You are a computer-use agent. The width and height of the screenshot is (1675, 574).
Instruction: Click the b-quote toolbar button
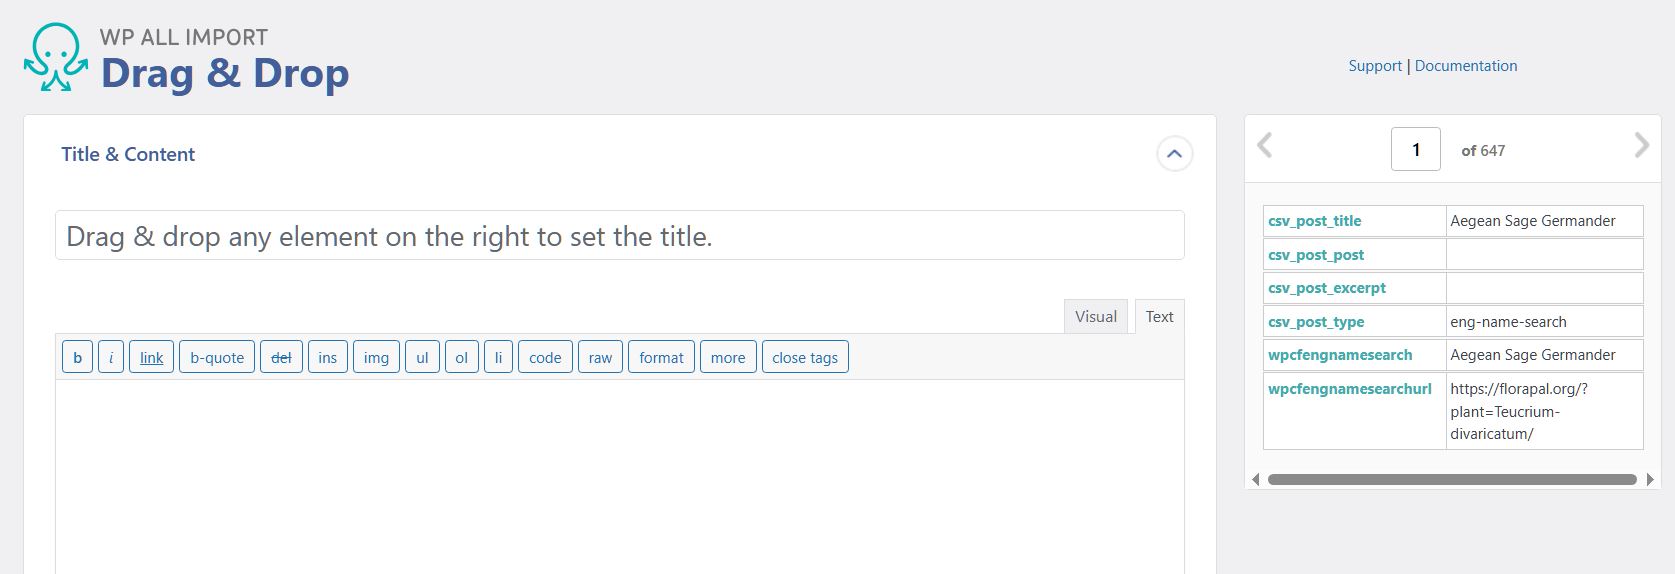point(217,357)
